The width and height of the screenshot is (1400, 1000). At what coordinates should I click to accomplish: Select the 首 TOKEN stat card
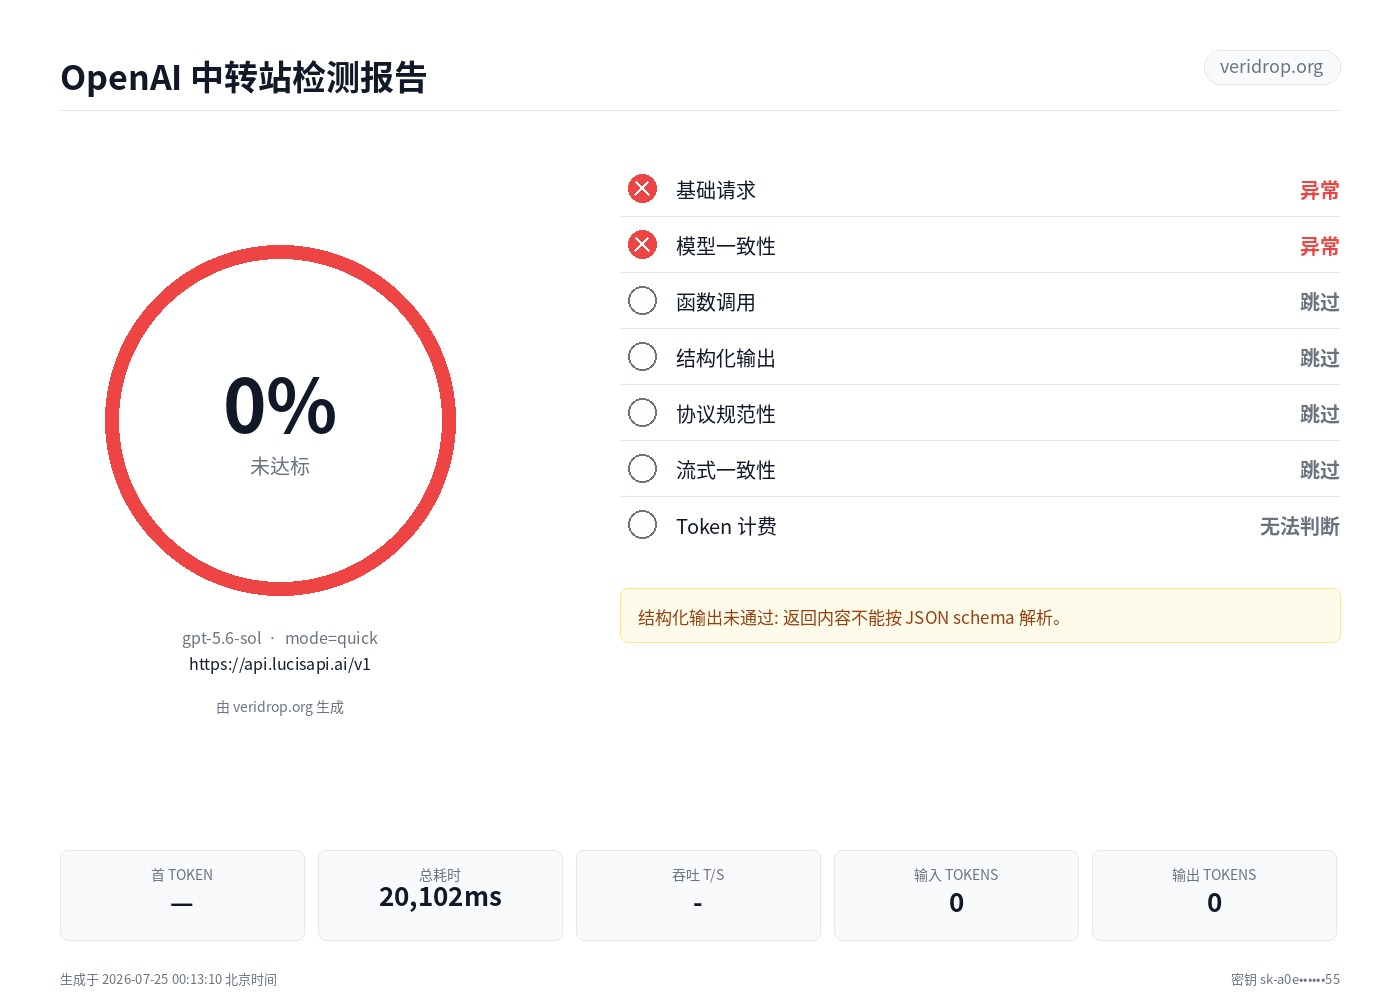click(182, 895)
